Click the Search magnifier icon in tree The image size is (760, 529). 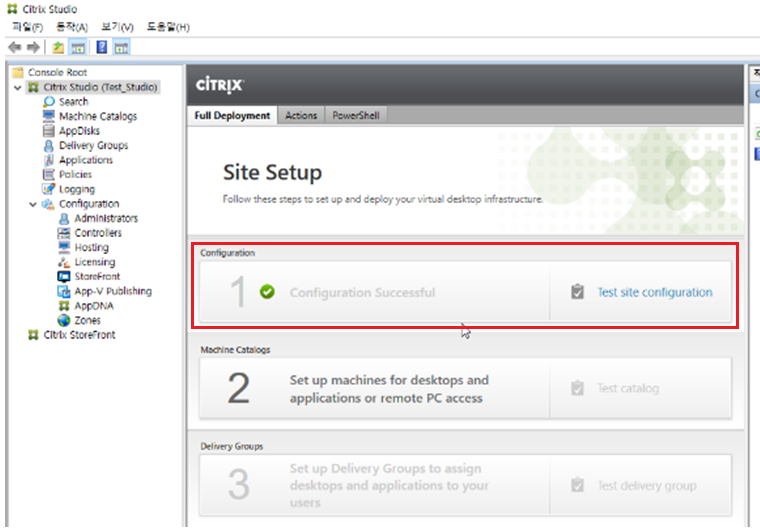coord(48,102)
